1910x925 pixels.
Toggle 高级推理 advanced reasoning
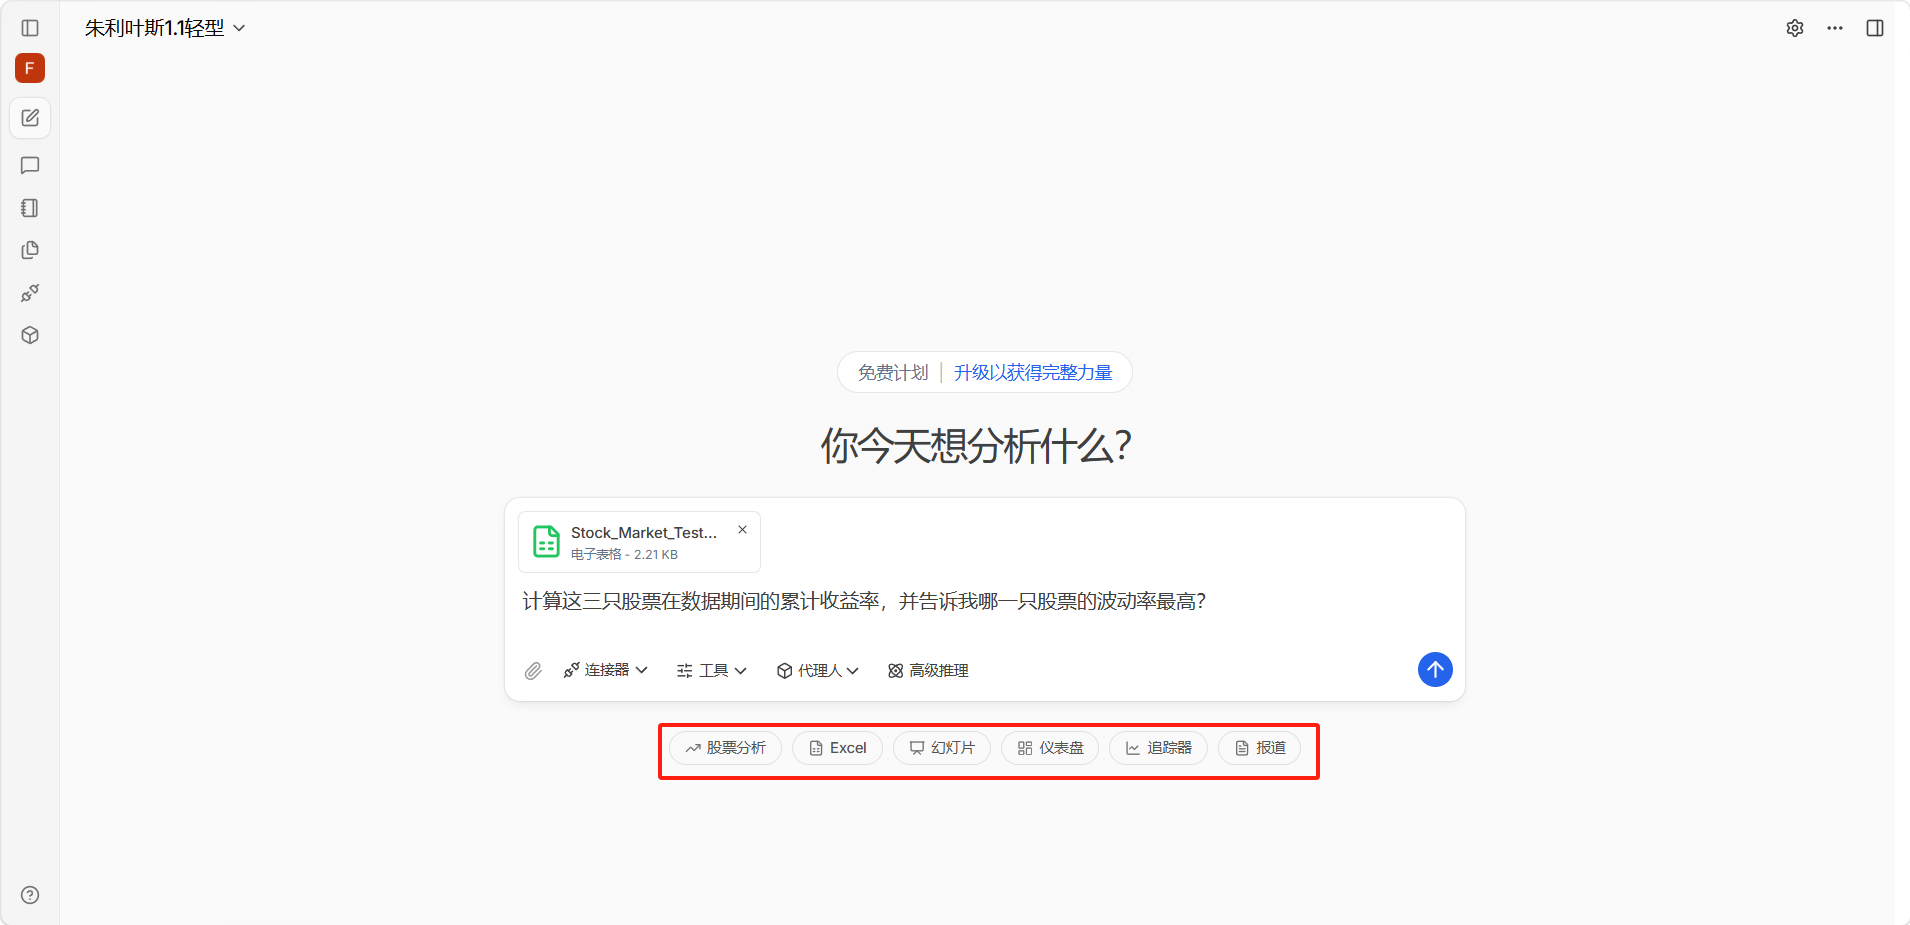[x=928, y=670]
